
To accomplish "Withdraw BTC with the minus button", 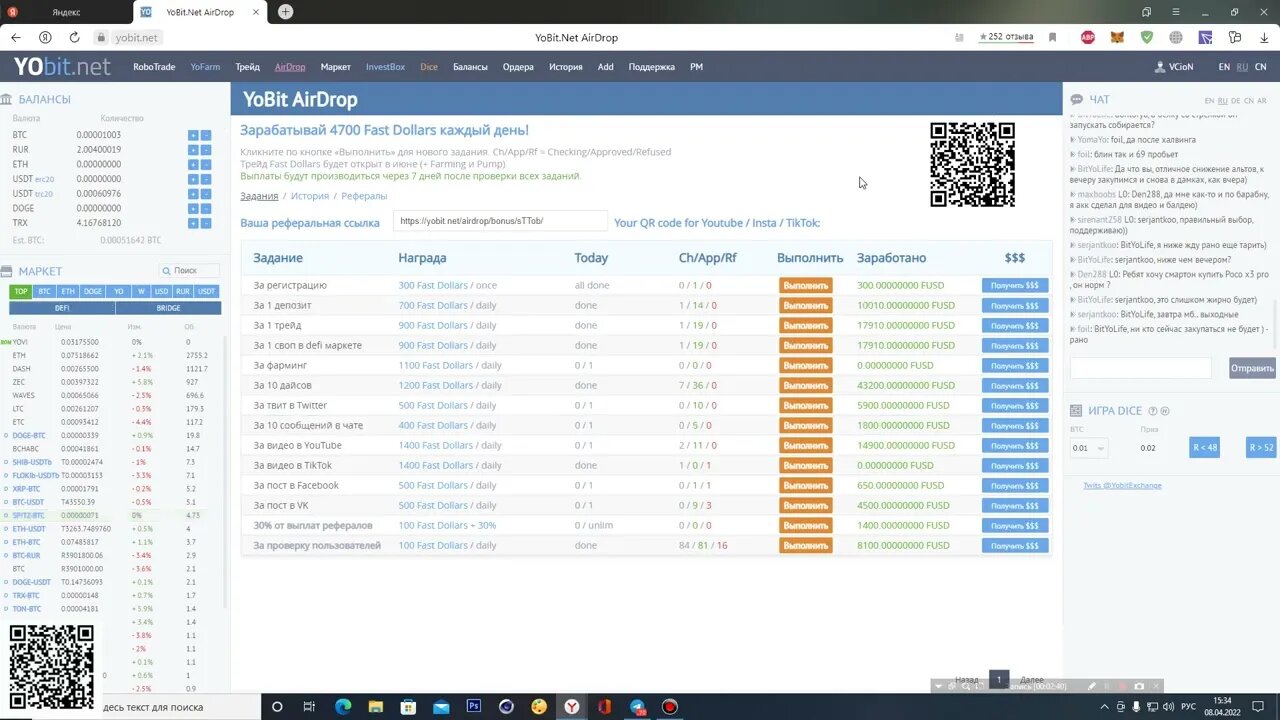I will click(206, 135).
